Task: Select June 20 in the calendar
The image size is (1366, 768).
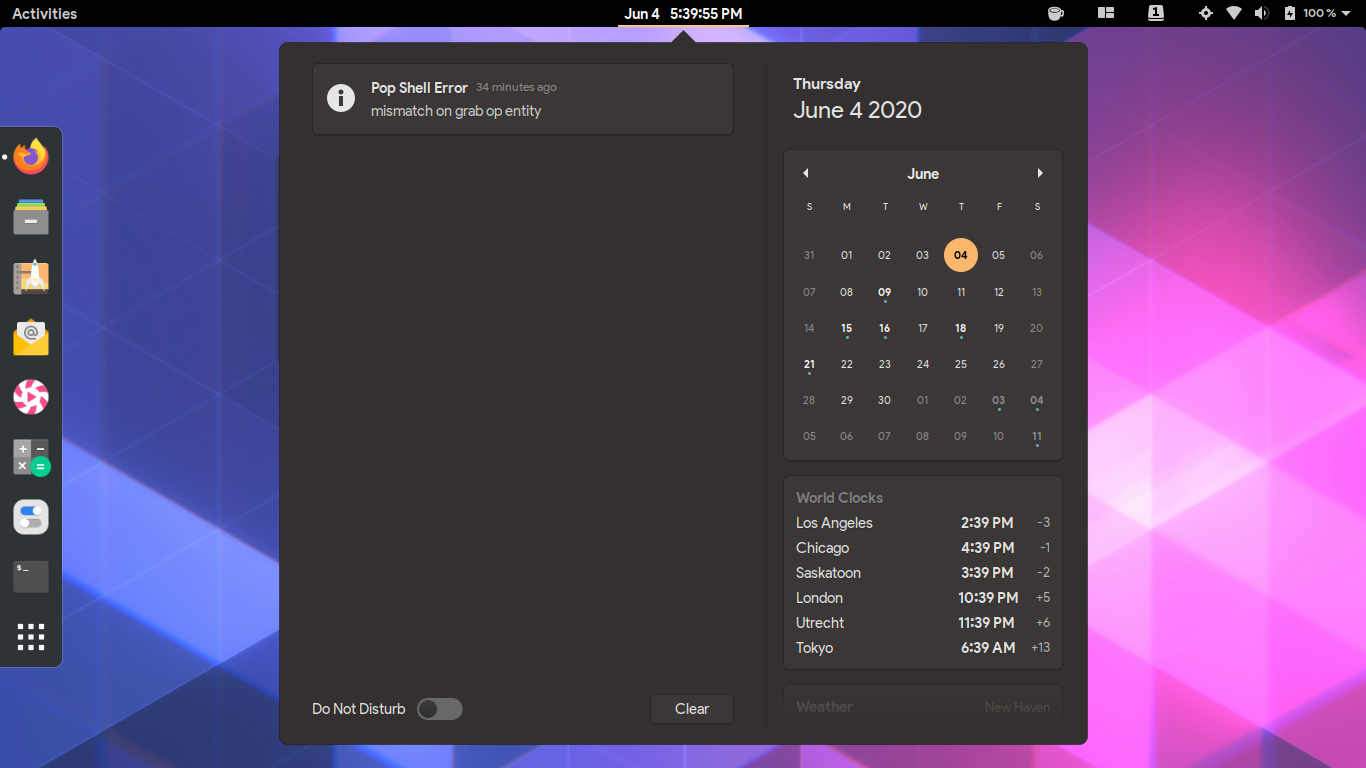Action: click(x=1037, y=329)
